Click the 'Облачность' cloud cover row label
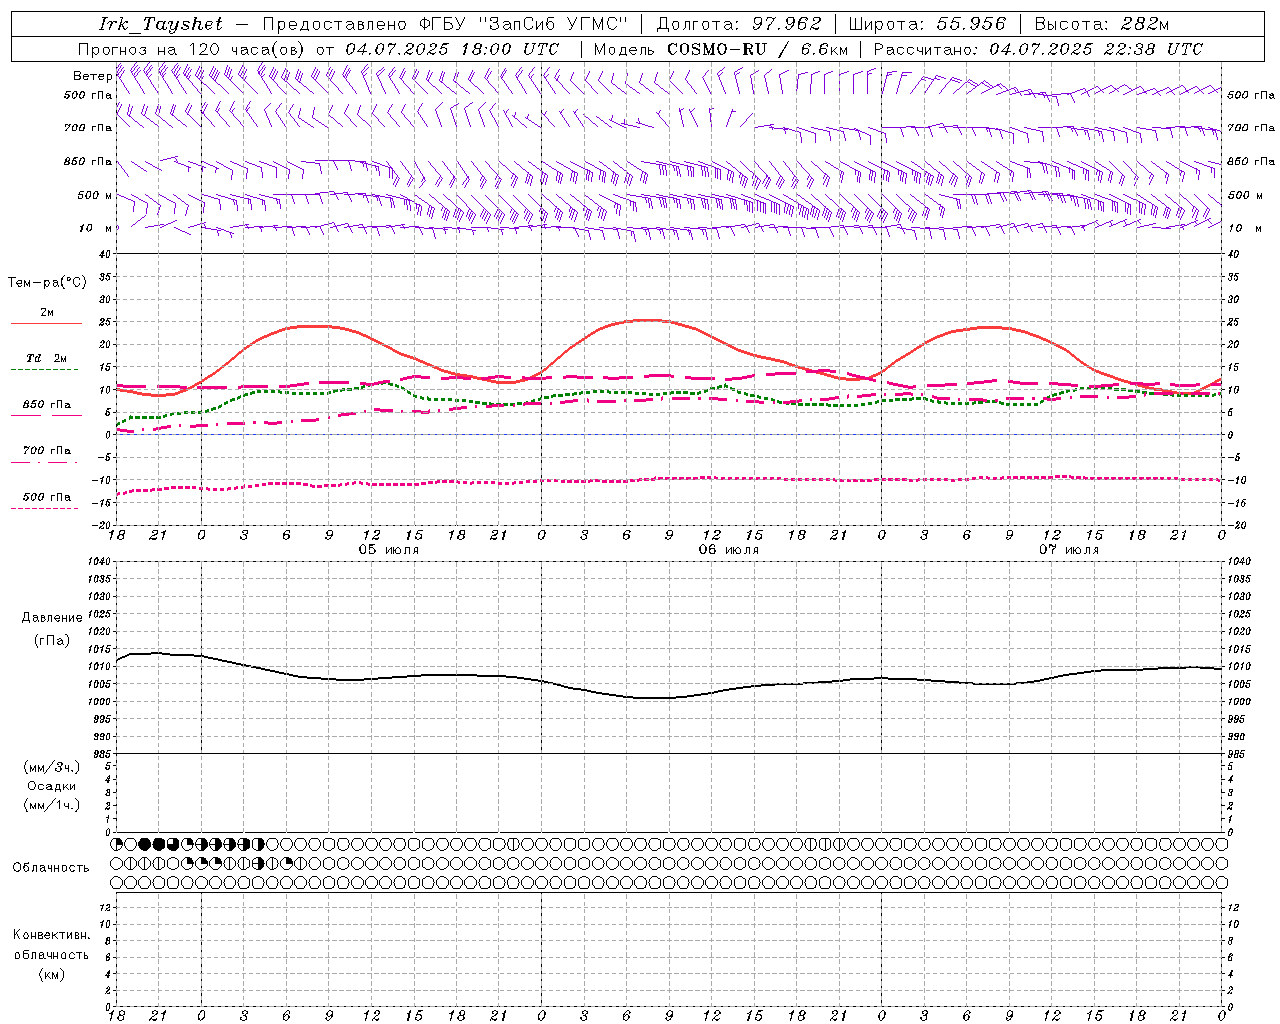The image size is (1280, 1024). coord(51,867)
